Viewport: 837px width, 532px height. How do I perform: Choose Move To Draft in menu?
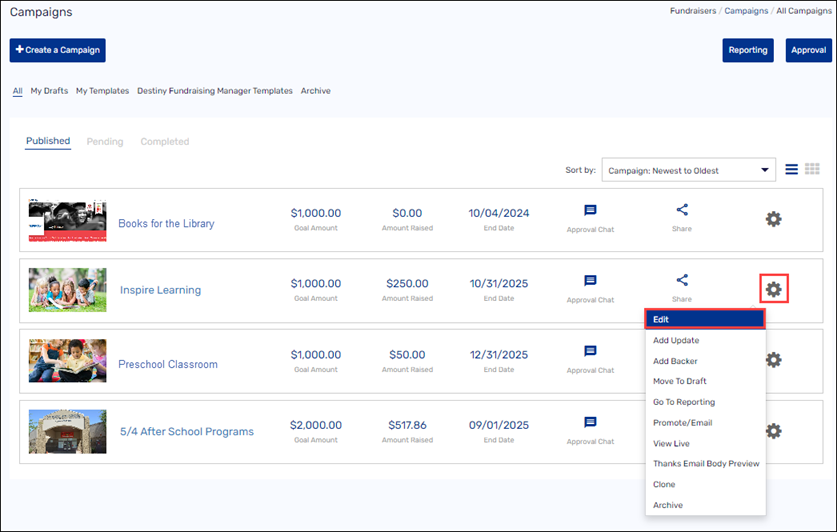click(680, 381)
